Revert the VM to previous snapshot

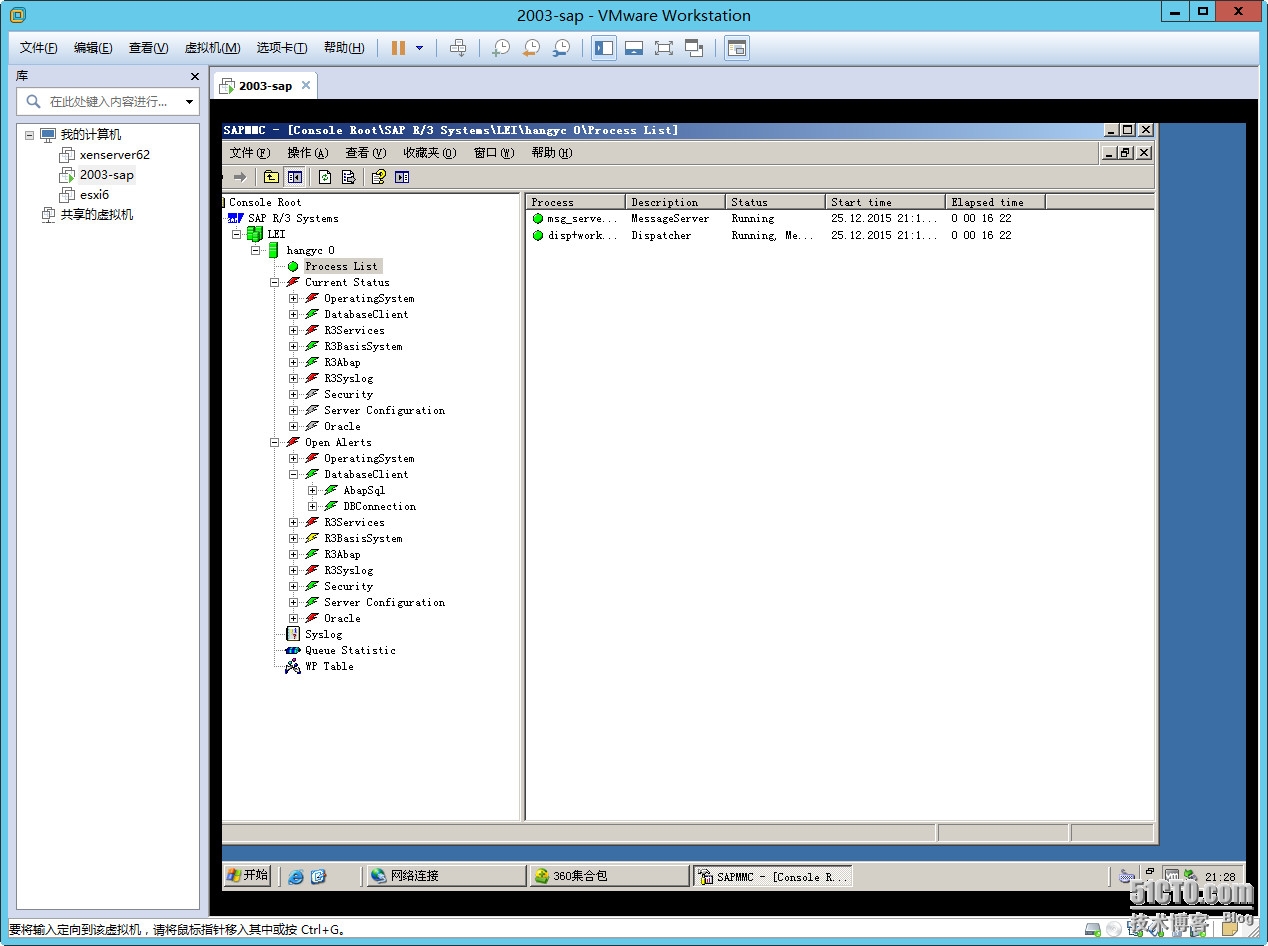pyautogui.click(x=531, y=48)
